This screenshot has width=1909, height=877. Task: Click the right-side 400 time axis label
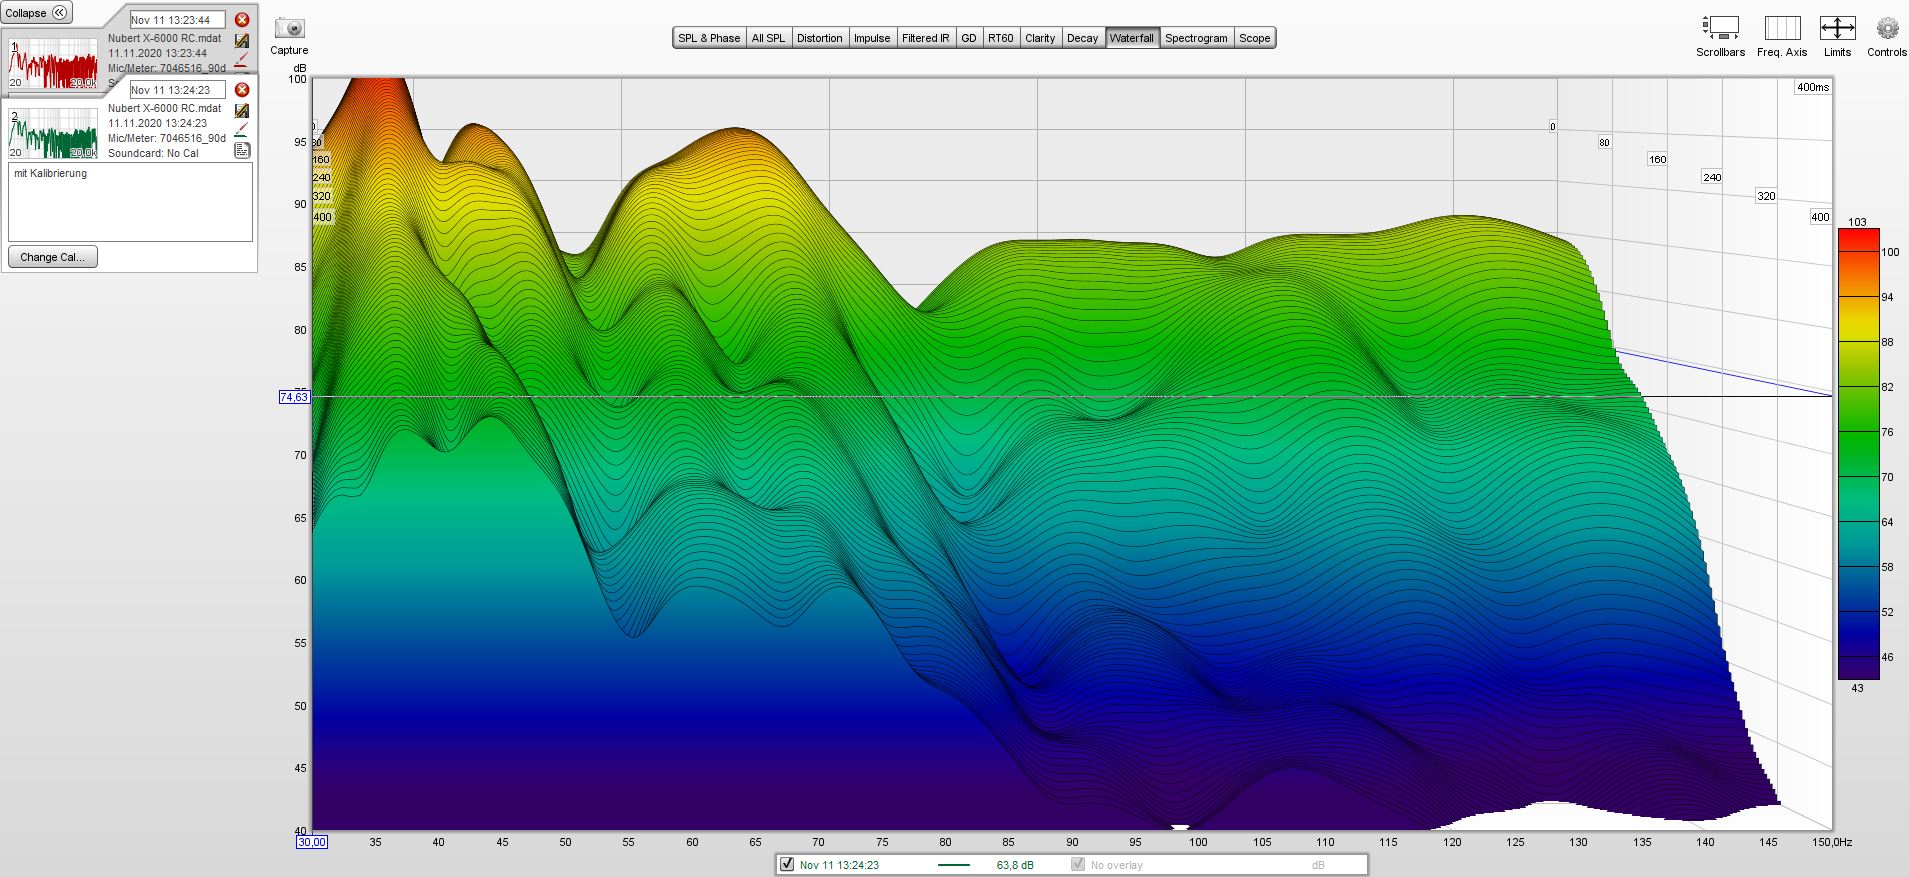tap(1820, 217)
